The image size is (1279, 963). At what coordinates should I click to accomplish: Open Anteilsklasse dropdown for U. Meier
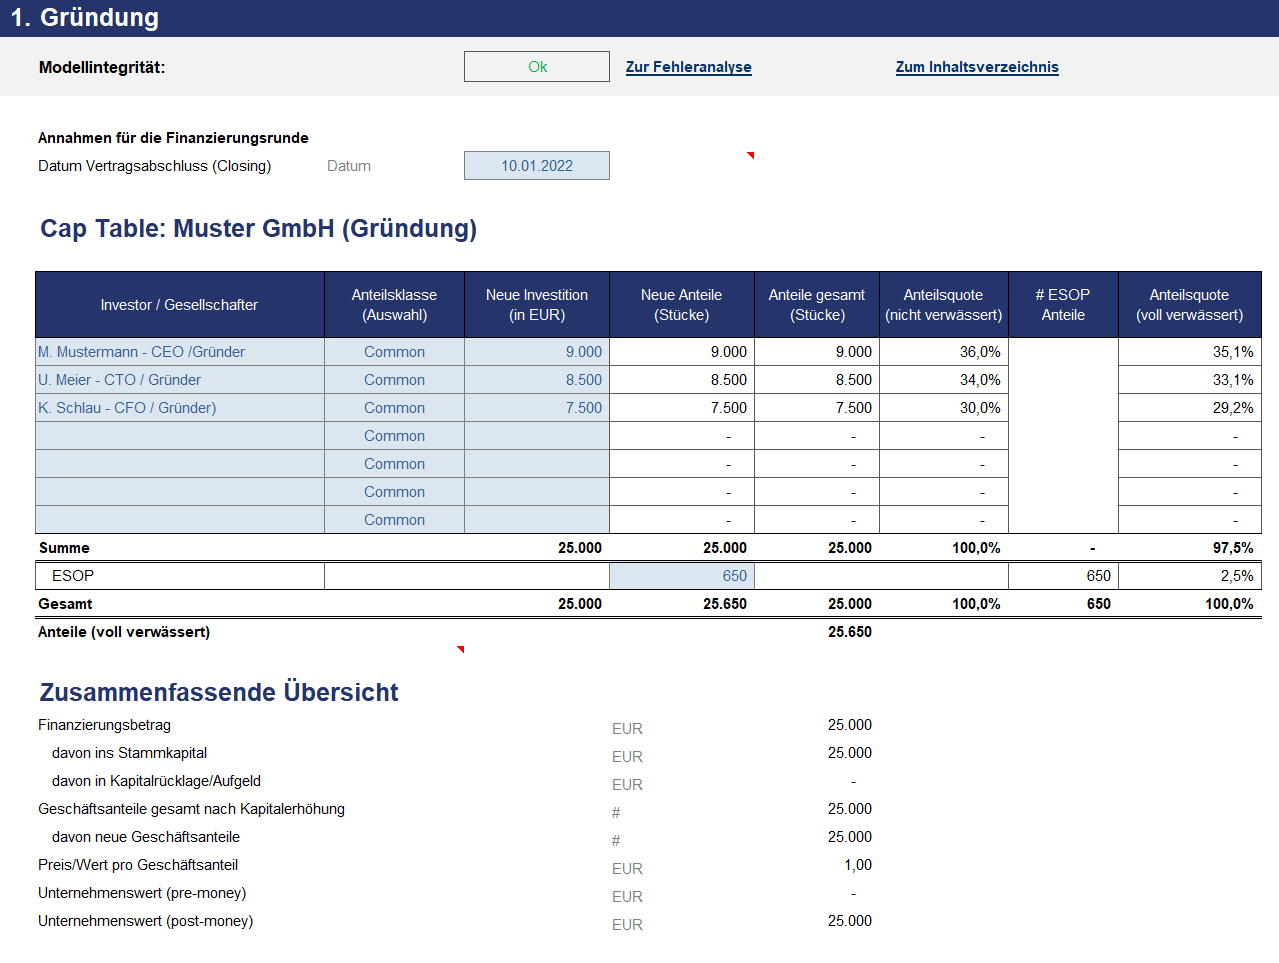394,380
